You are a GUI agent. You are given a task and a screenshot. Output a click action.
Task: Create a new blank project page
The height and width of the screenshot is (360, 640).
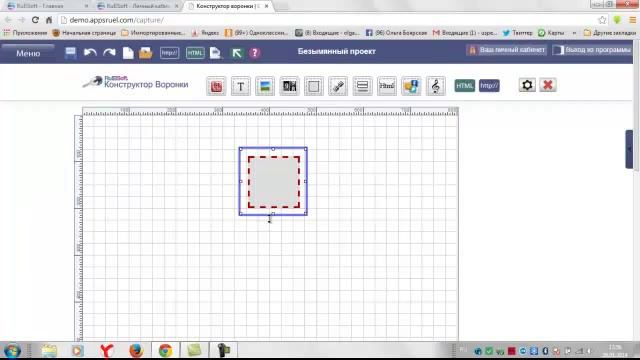pyautogui.click(x=128, y=53)
